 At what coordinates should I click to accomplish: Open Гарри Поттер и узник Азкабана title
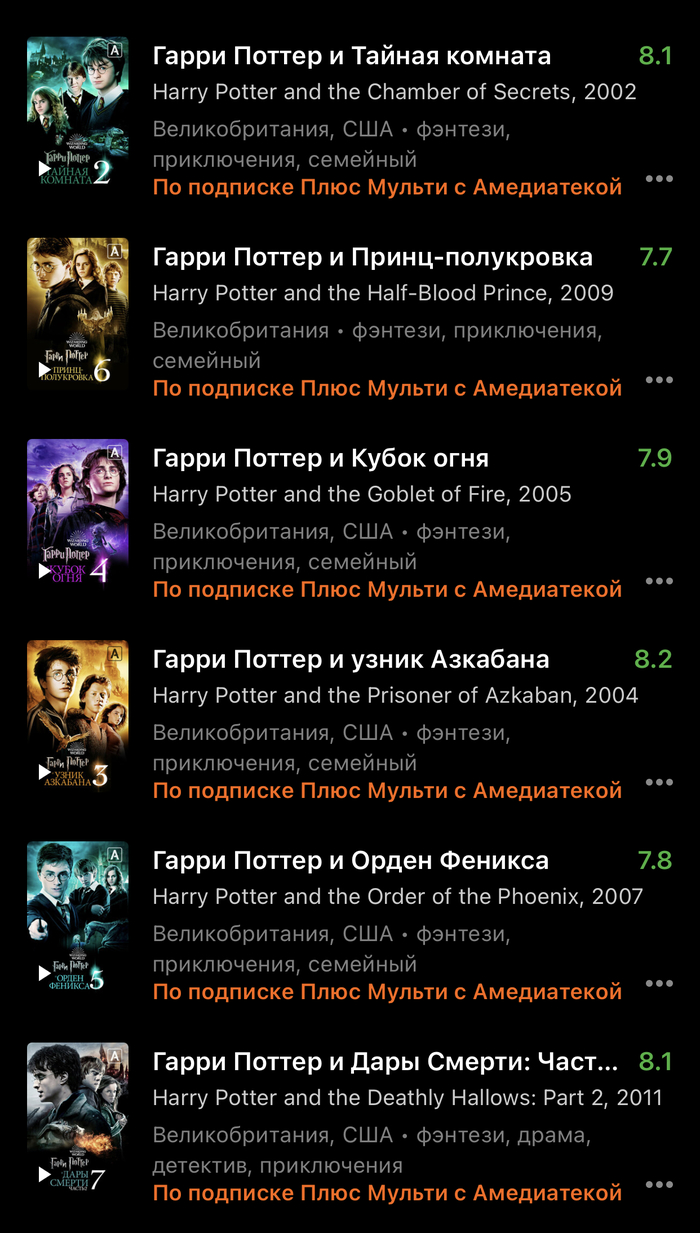351,660
